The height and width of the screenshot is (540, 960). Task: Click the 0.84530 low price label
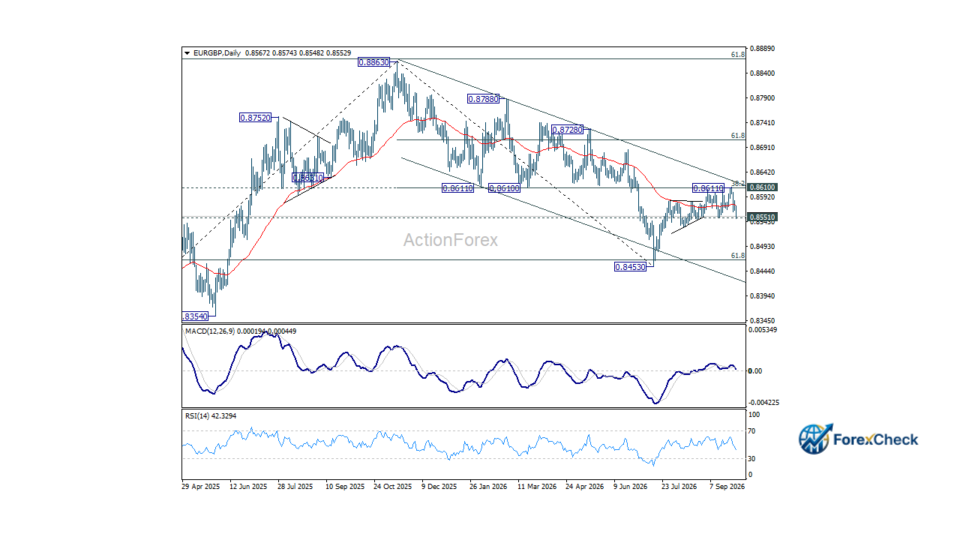[x=630, y=267]
